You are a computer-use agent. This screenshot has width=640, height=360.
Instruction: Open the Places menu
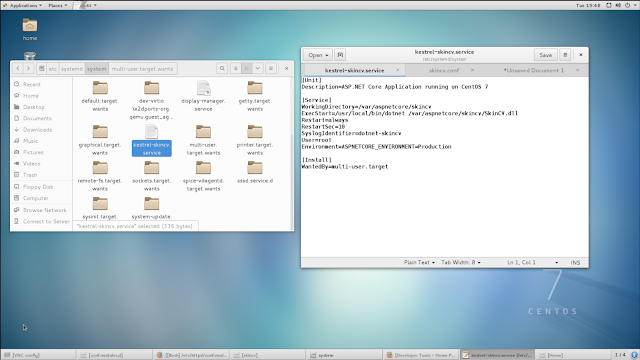click(x=58, y=5)
